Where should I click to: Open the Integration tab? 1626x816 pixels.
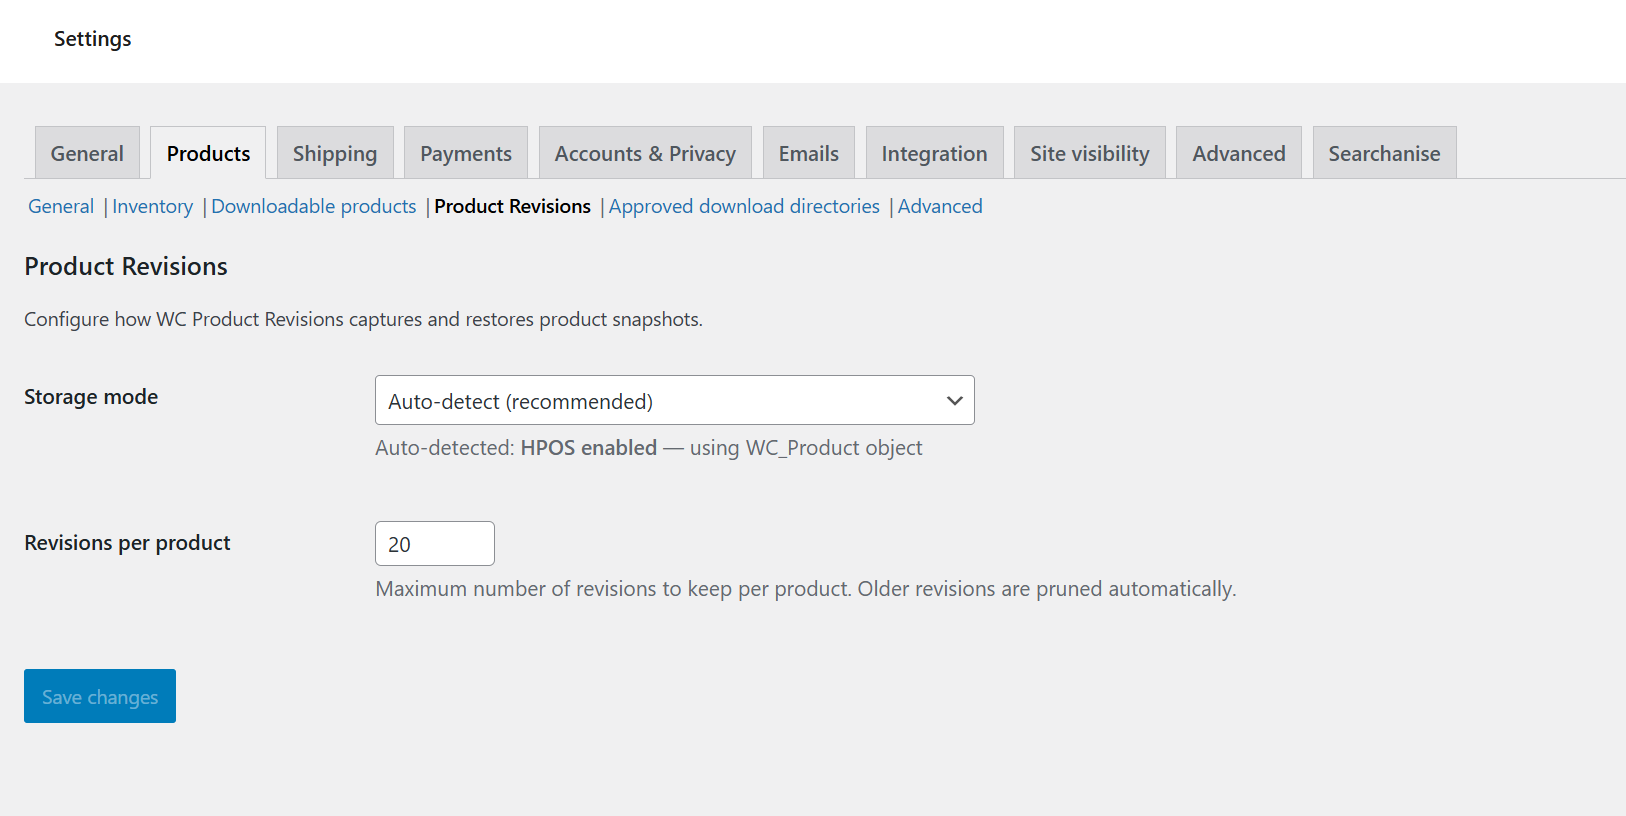[x=934, y=153]
